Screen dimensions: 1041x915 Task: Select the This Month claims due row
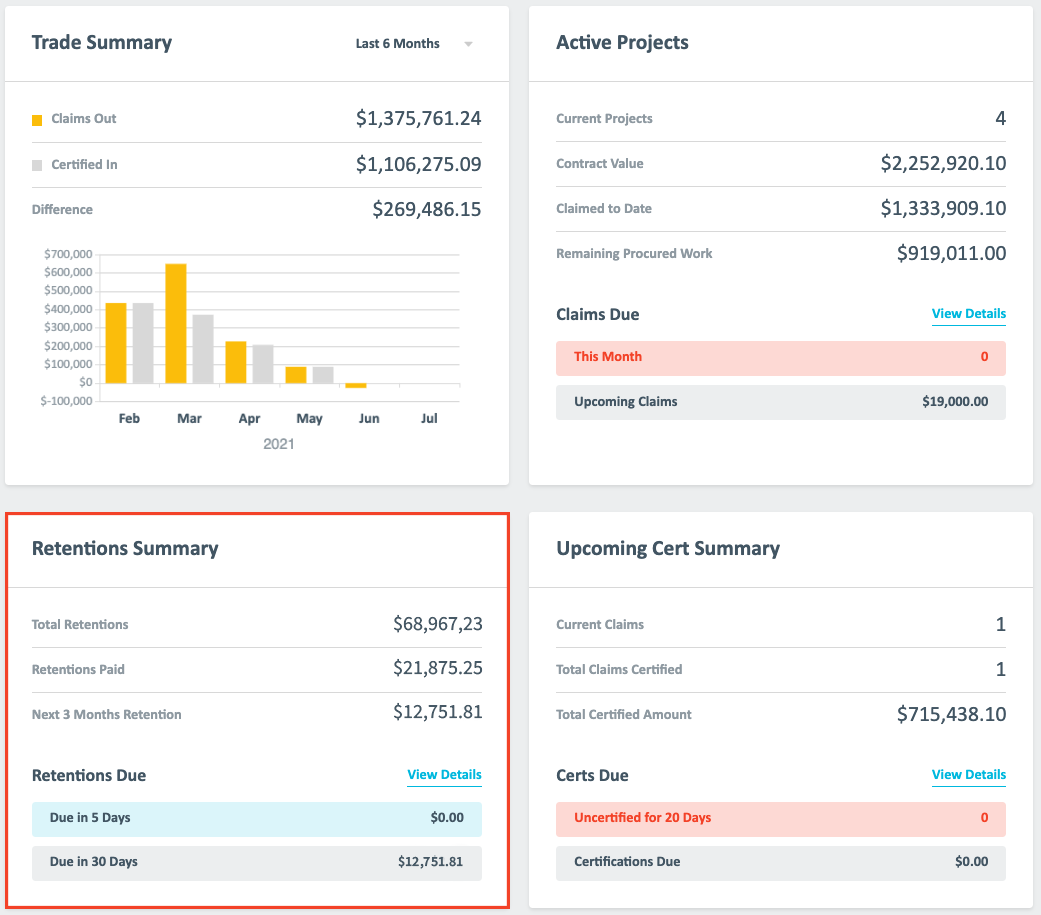781,358
